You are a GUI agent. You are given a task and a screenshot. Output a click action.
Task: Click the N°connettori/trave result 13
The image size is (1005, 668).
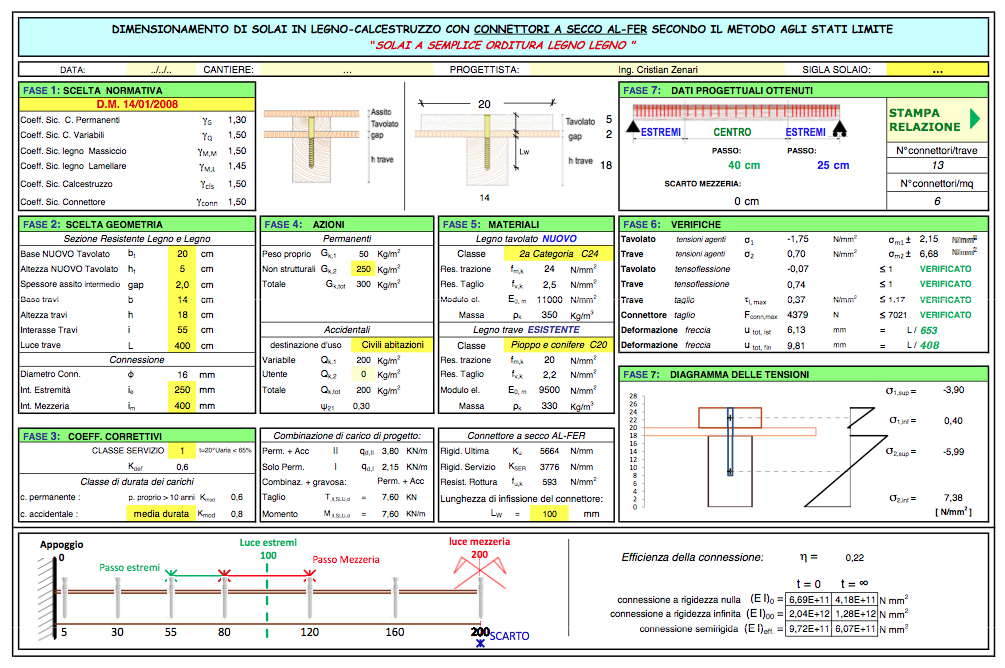pos(937,165)
